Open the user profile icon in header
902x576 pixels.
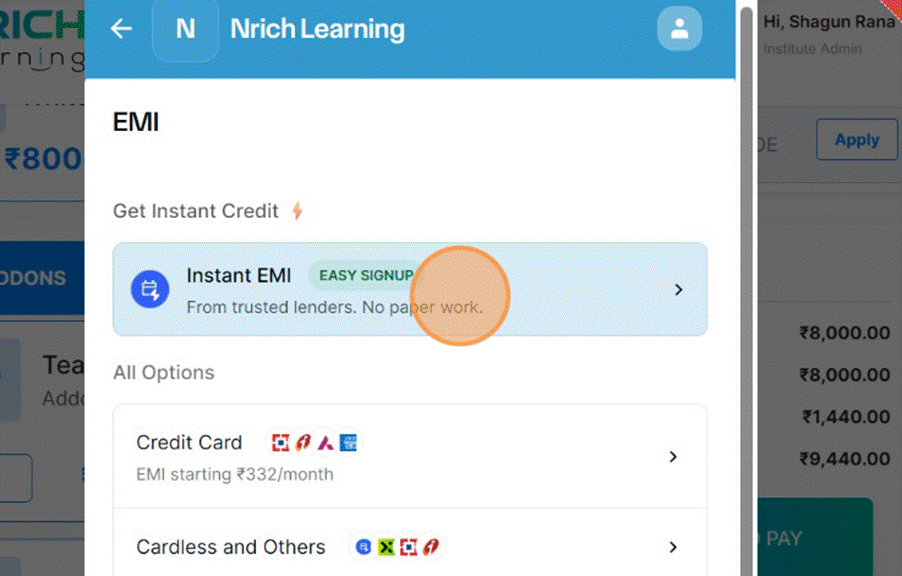pos(679,29)
